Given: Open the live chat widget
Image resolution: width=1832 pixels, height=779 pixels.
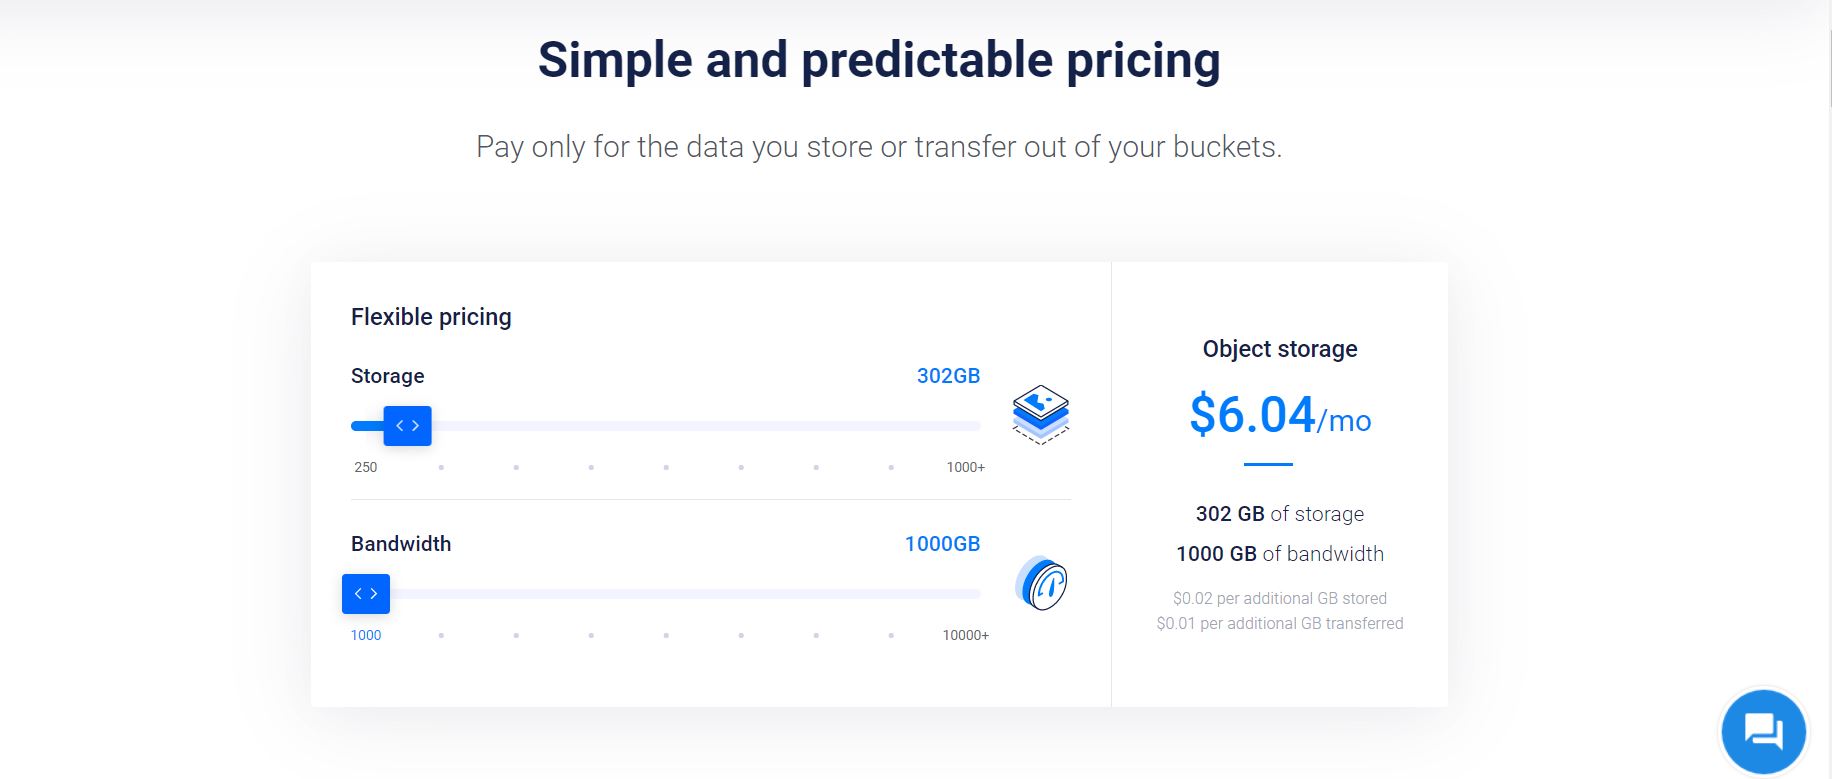Looking at the screenshot, I should [1763, 731].
